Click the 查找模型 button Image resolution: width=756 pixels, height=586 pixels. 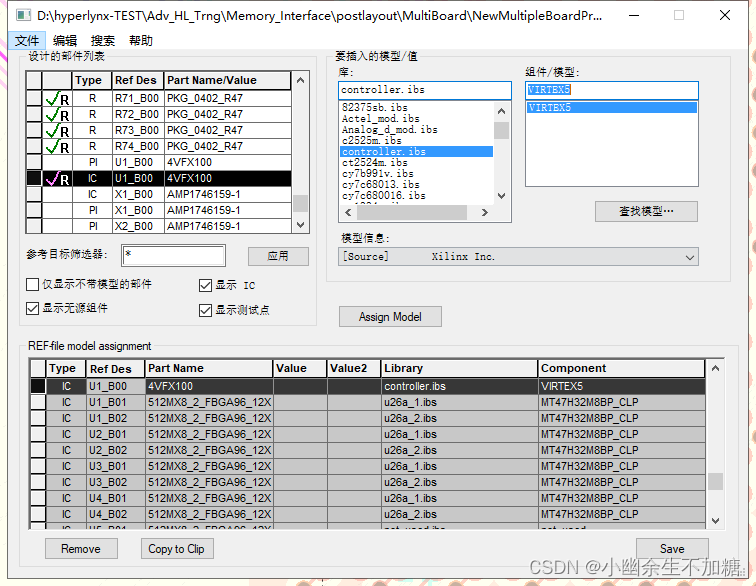646,211
